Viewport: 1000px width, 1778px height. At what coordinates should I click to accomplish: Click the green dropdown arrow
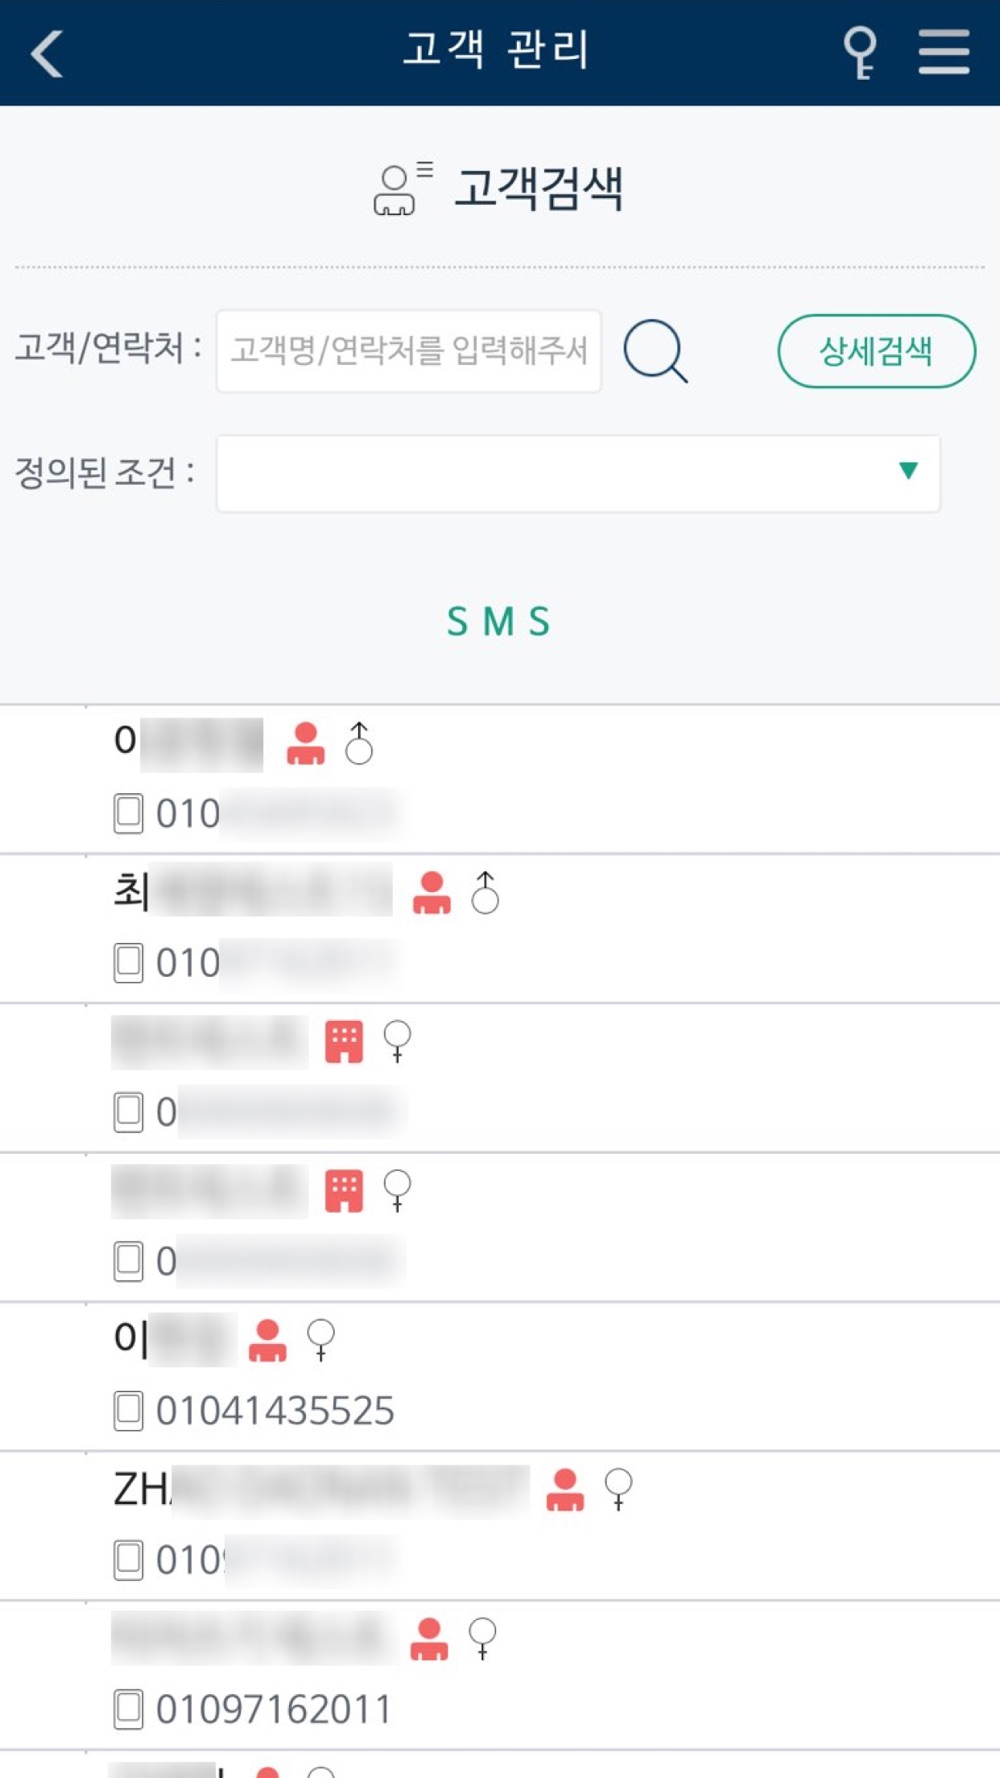[x=908, y=471]
